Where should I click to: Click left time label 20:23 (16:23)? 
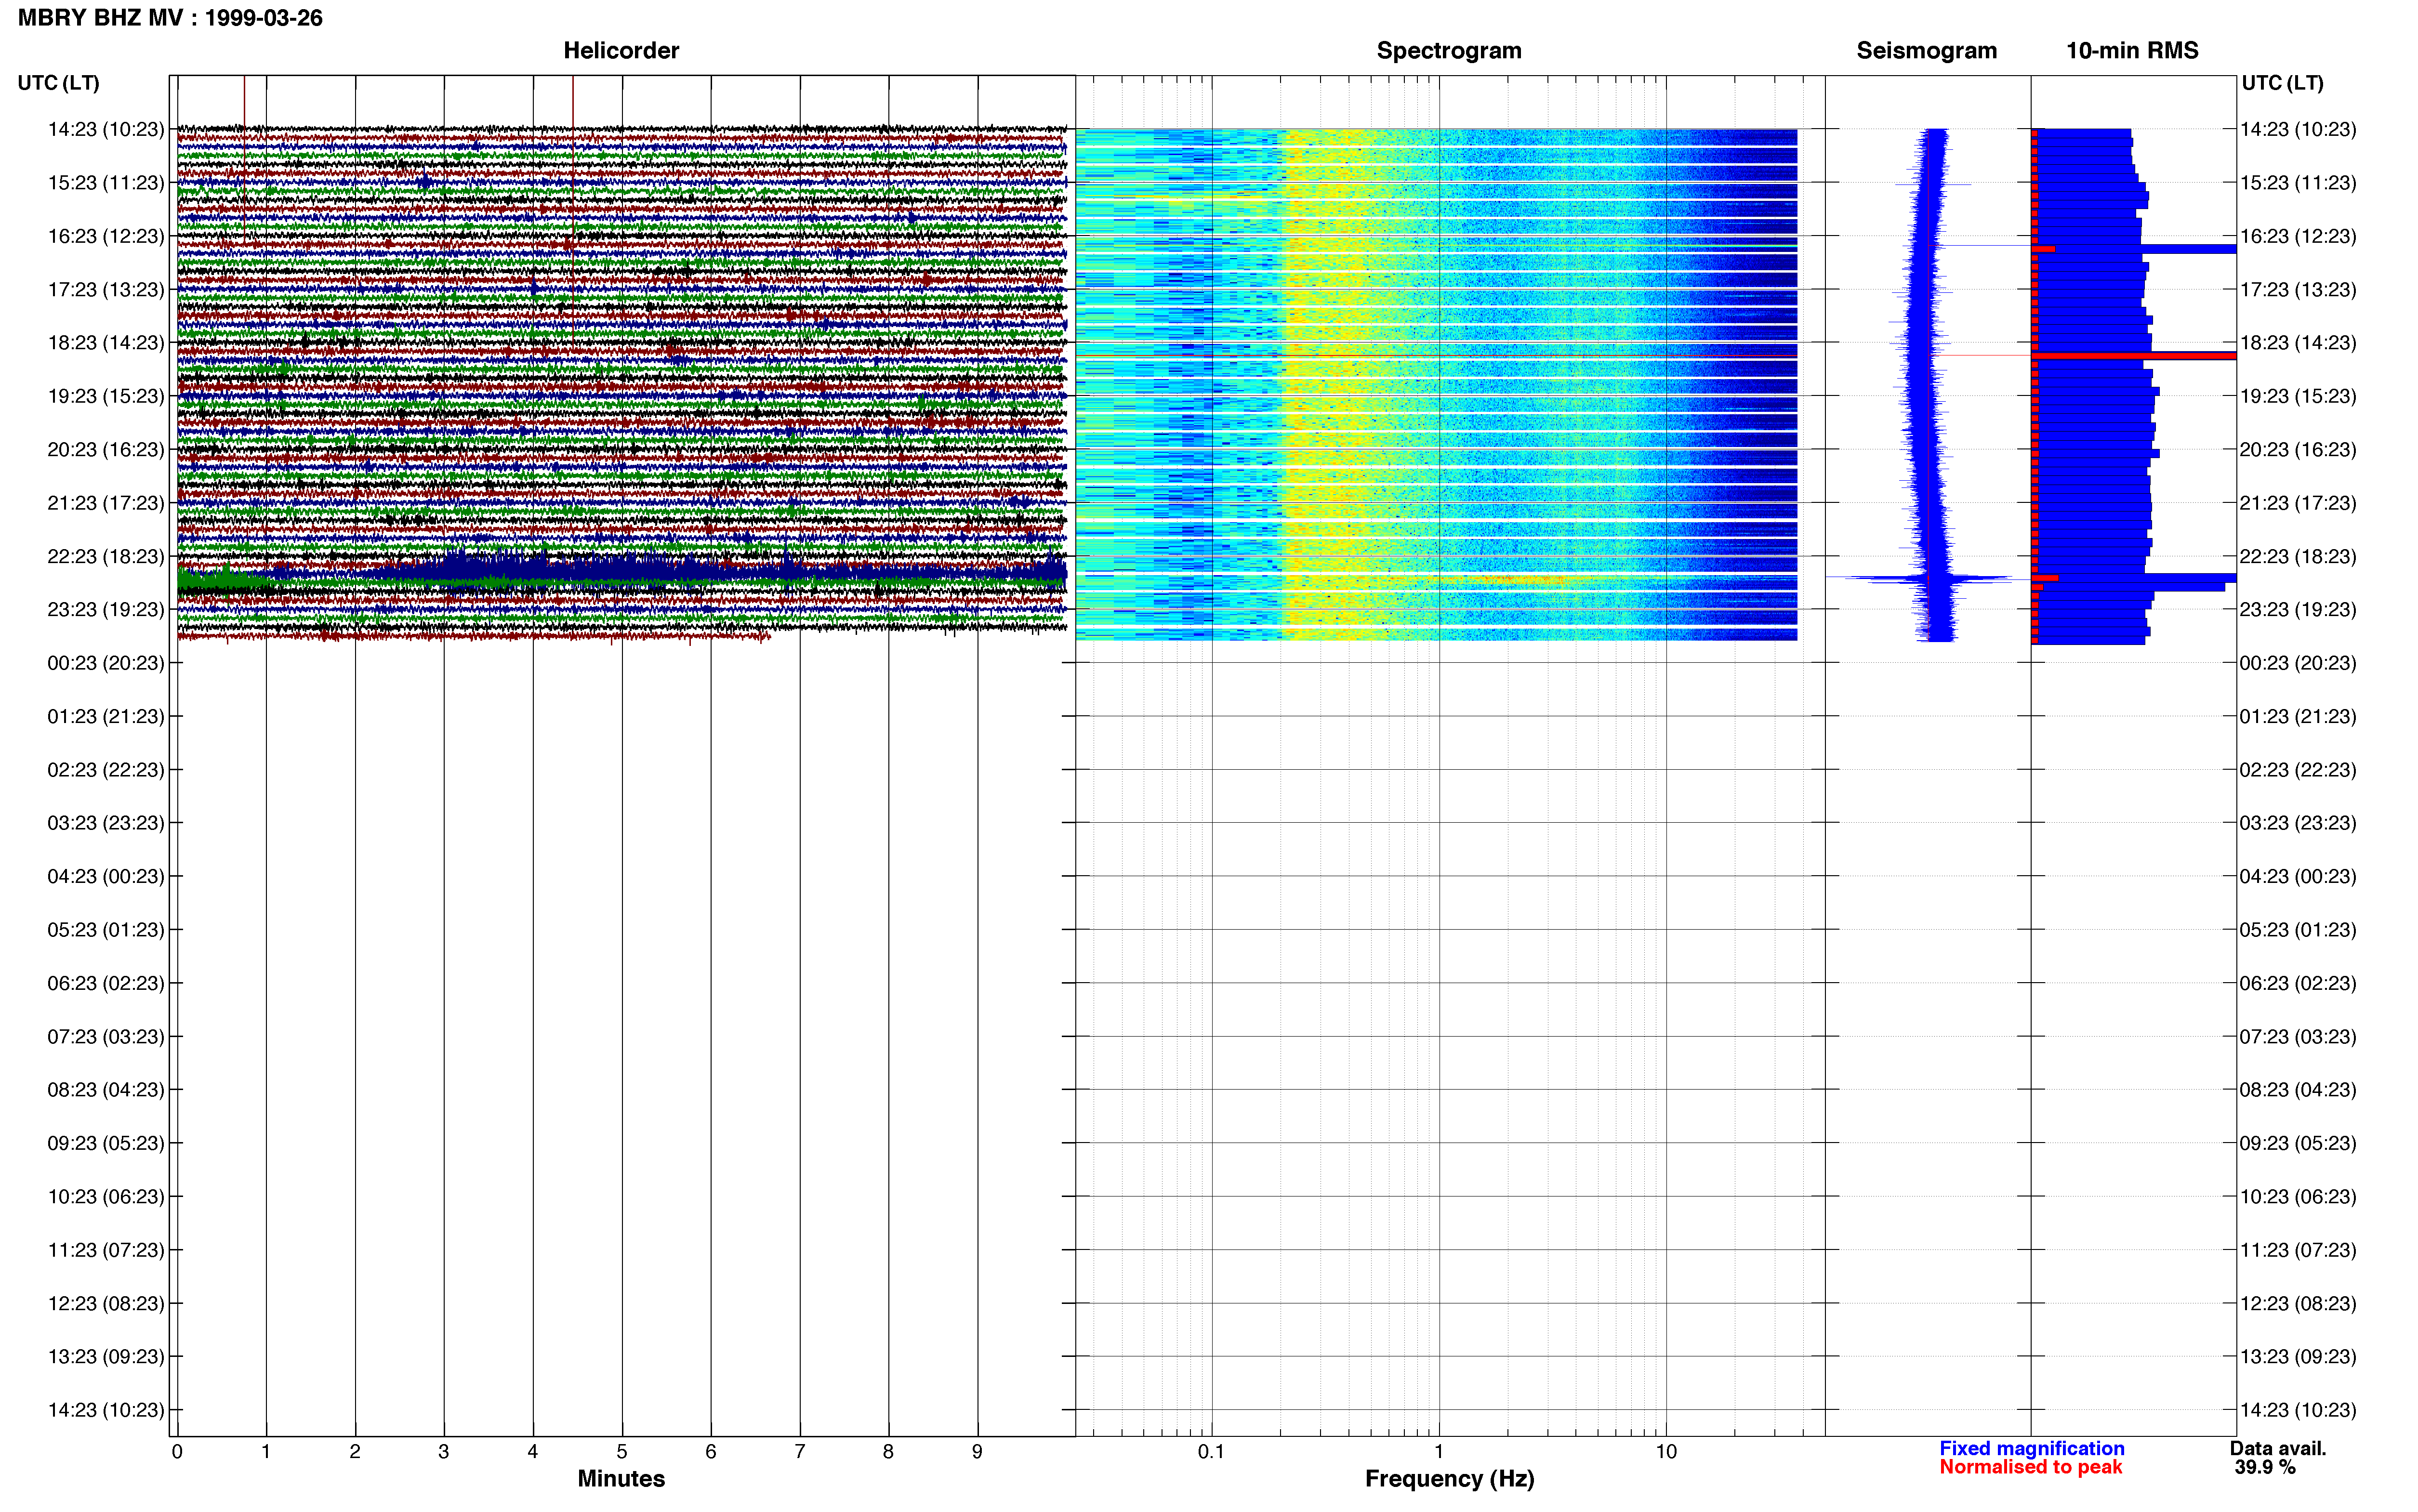click(x=105, y=449)
